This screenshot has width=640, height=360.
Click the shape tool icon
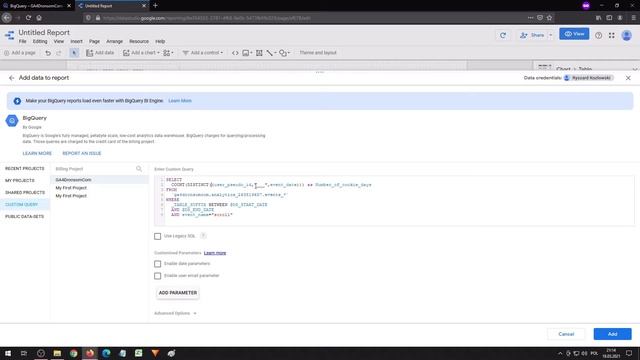click(284, 53)
